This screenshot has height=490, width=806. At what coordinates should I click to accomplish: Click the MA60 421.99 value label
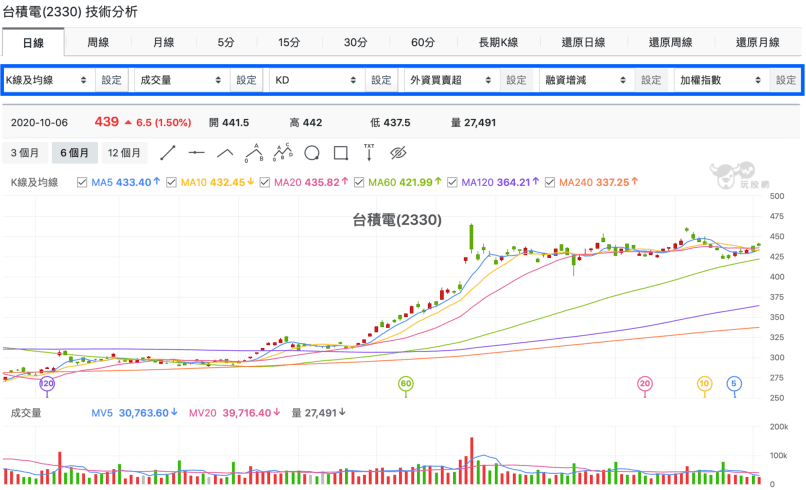click(405, 183)
